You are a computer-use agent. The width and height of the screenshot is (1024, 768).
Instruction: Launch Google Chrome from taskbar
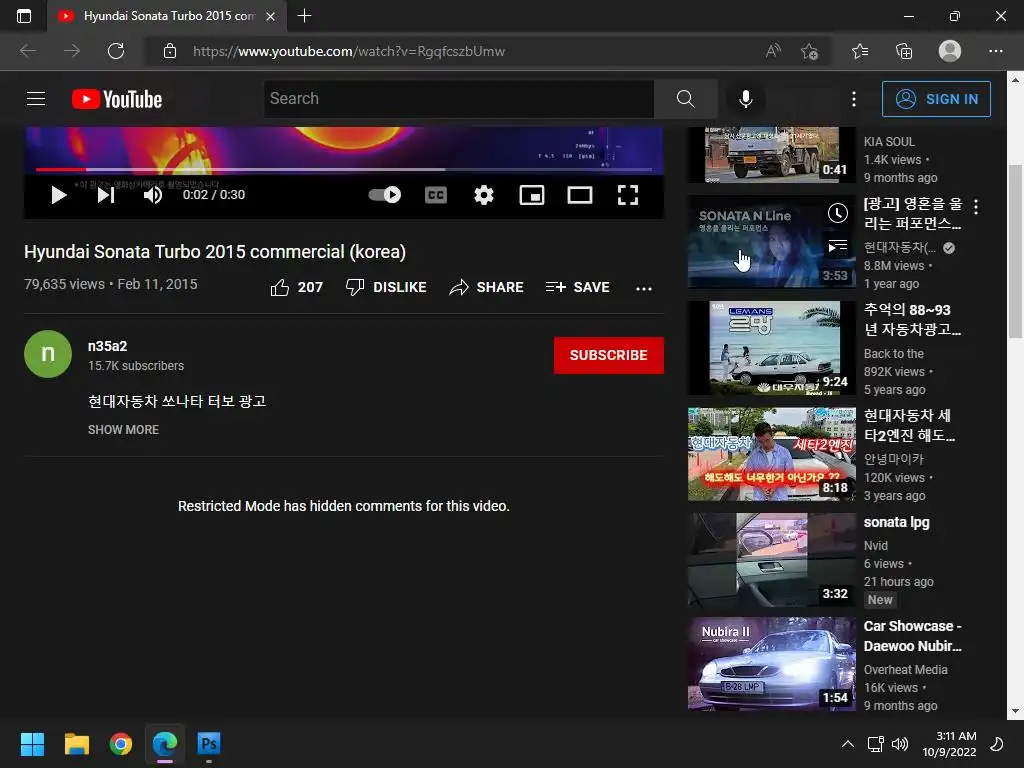pyautogui.click(x=121, y=744)
